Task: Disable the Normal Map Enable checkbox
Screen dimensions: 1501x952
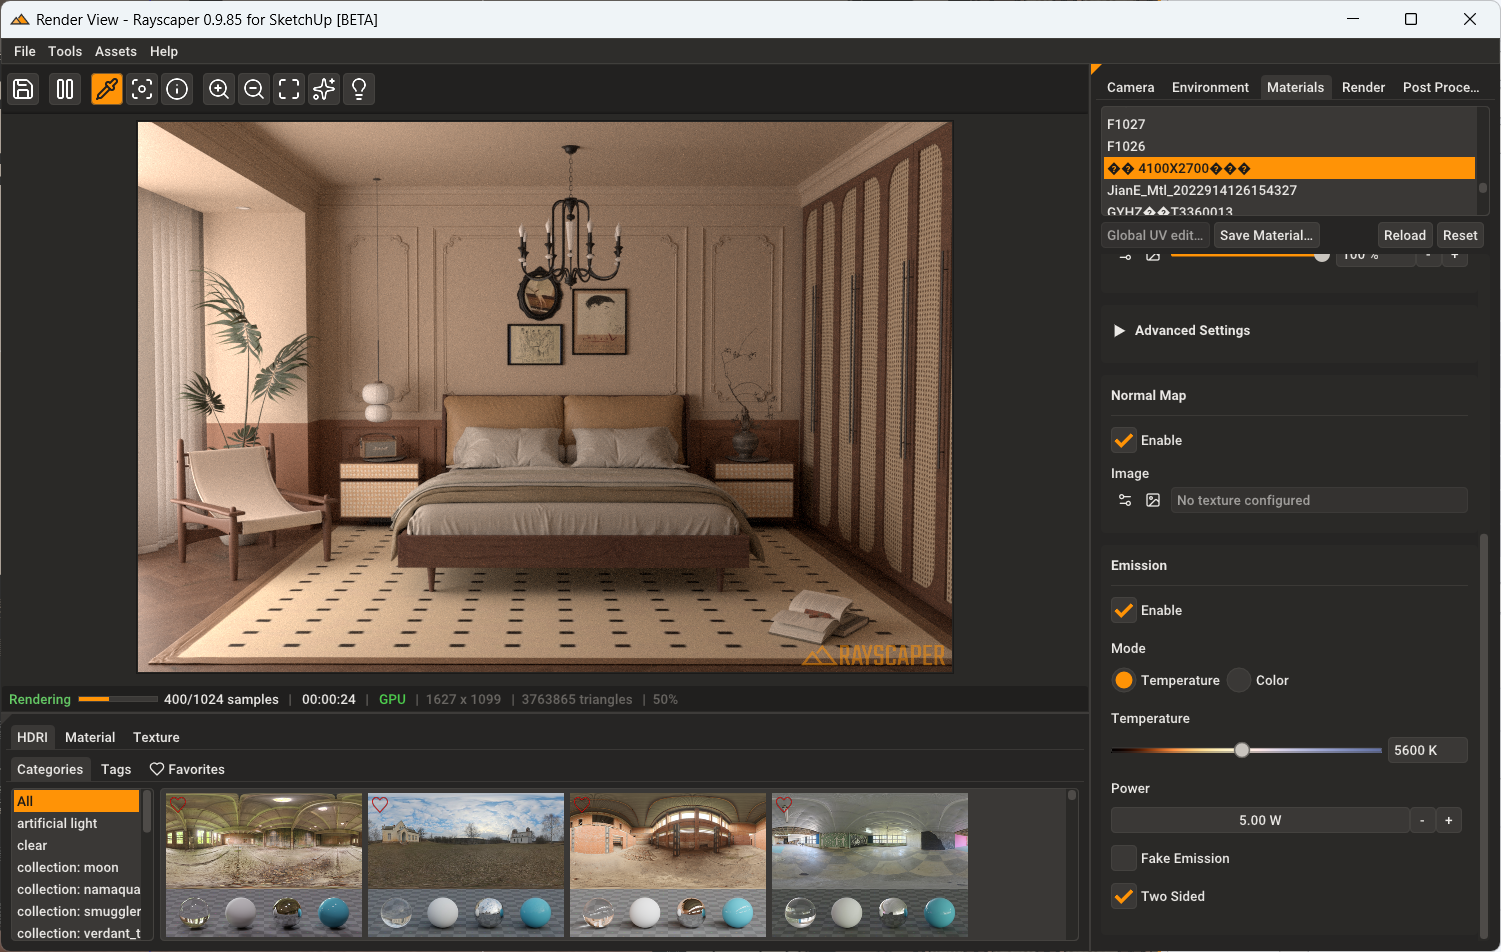Action: [x=1124, y=440]
